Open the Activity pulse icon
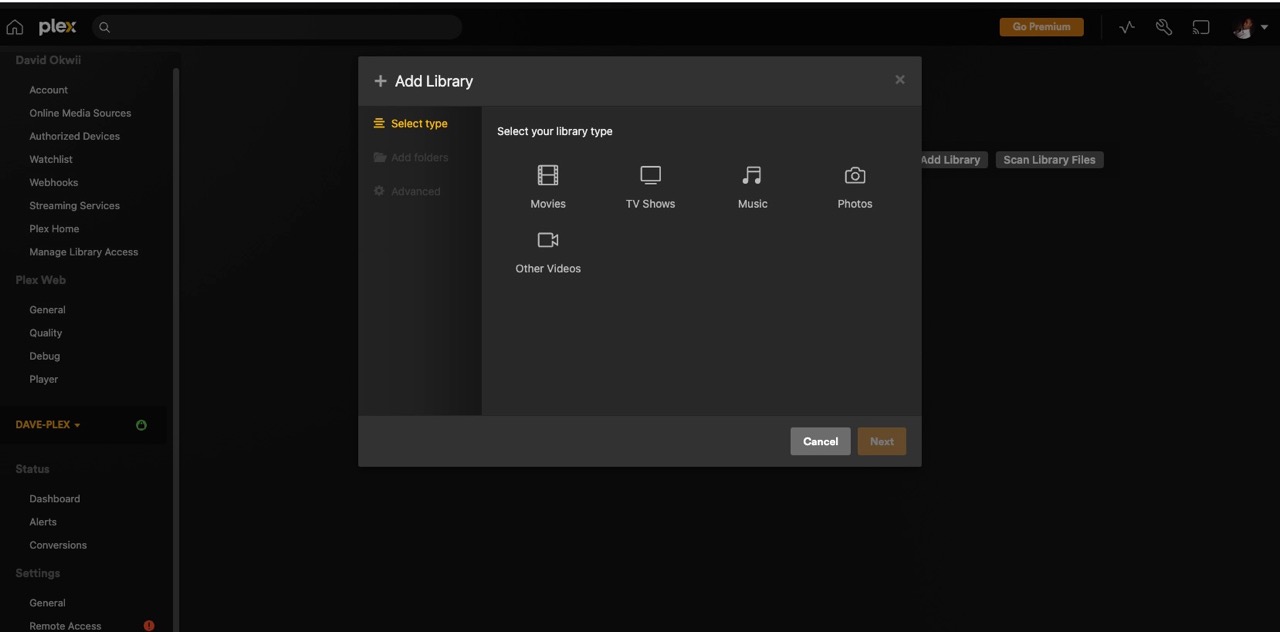The width and height of the screenshot is (1280, 632). pyautogui.click(x=1127, y=27)
